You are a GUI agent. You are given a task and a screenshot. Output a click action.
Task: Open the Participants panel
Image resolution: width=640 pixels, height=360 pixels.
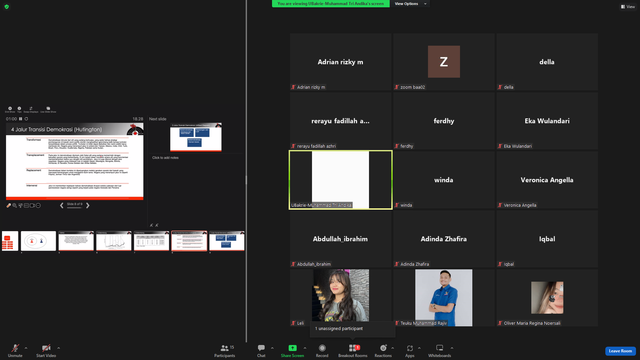click(225, 350)
